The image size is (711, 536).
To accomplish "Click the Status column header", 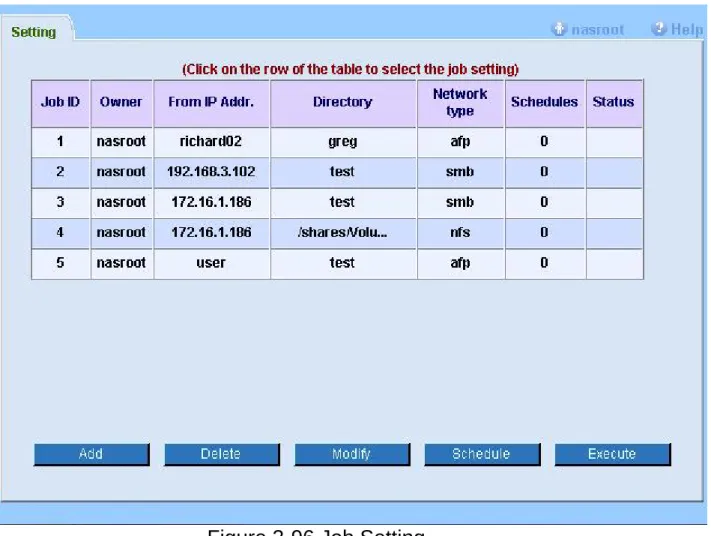I will click(614, 103).
